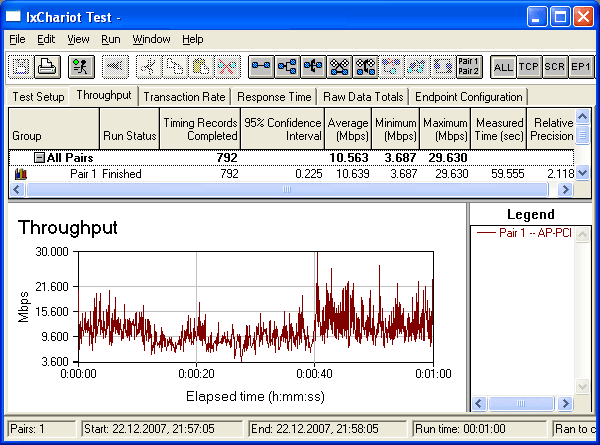
Task: Click the Legend horizontal scrollbar thumb
Action: point(521,403)
